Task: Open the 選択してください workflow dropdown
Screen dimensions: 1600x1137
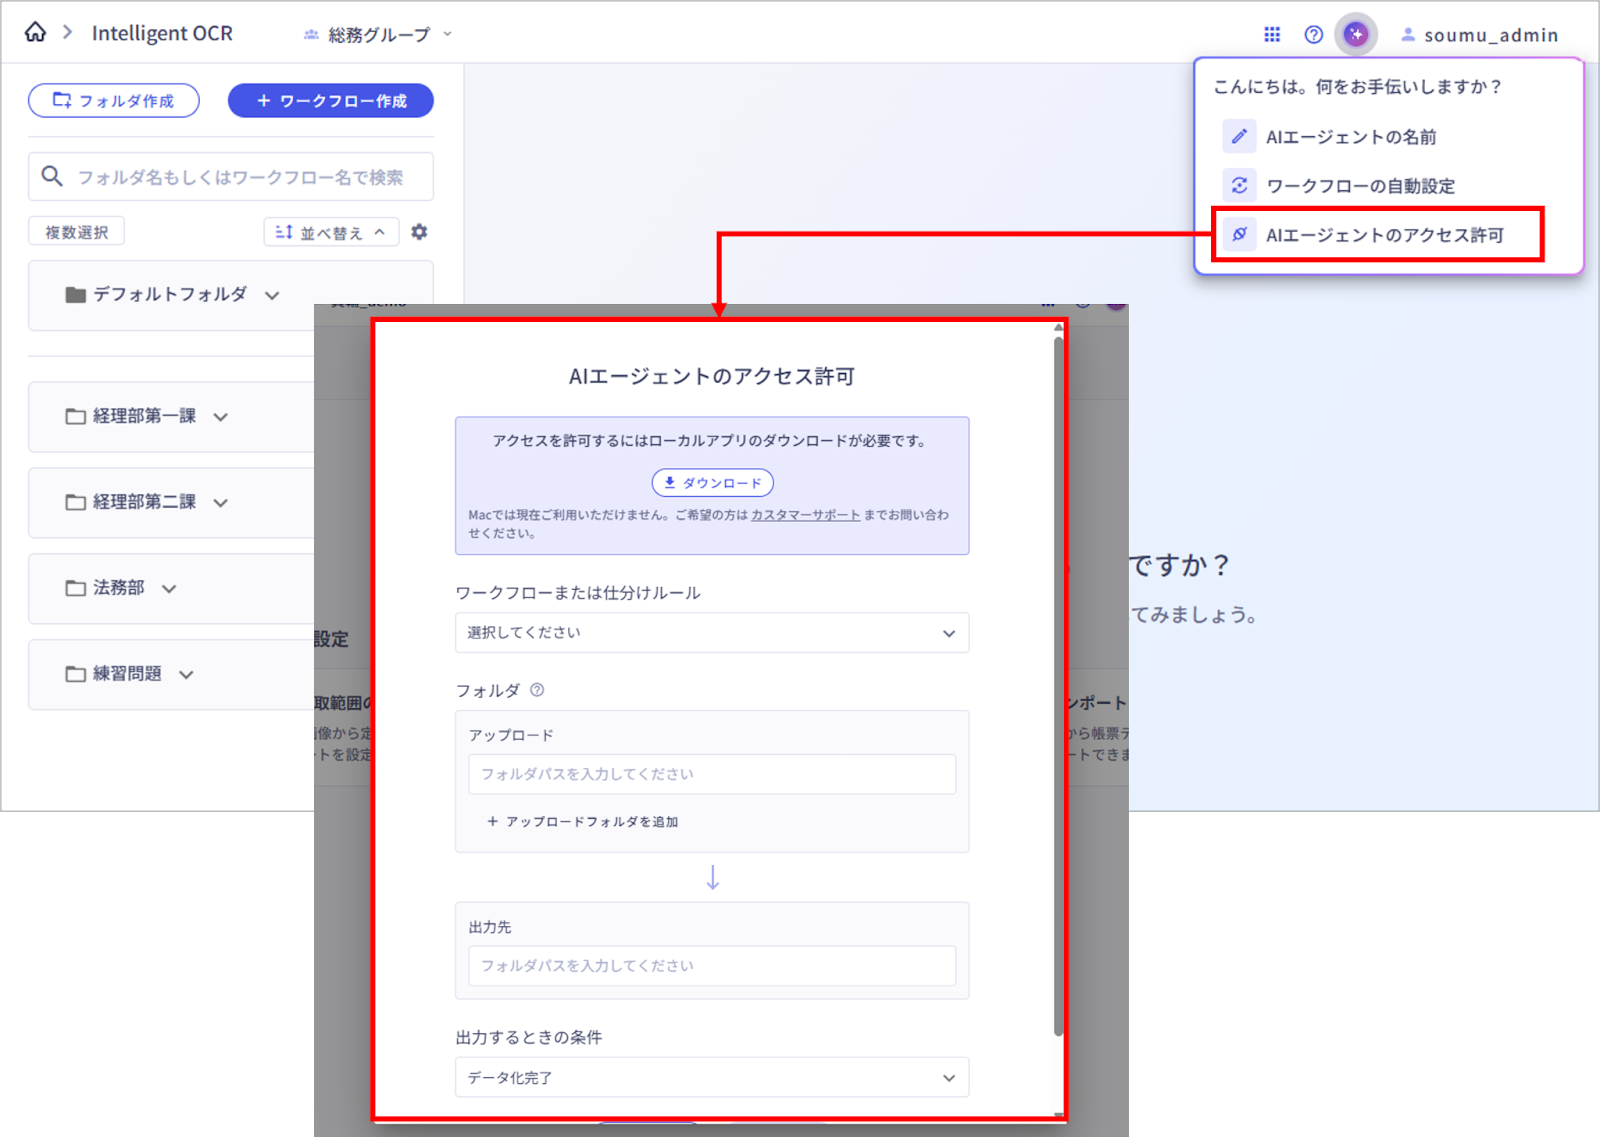Action: pos(711,632)
